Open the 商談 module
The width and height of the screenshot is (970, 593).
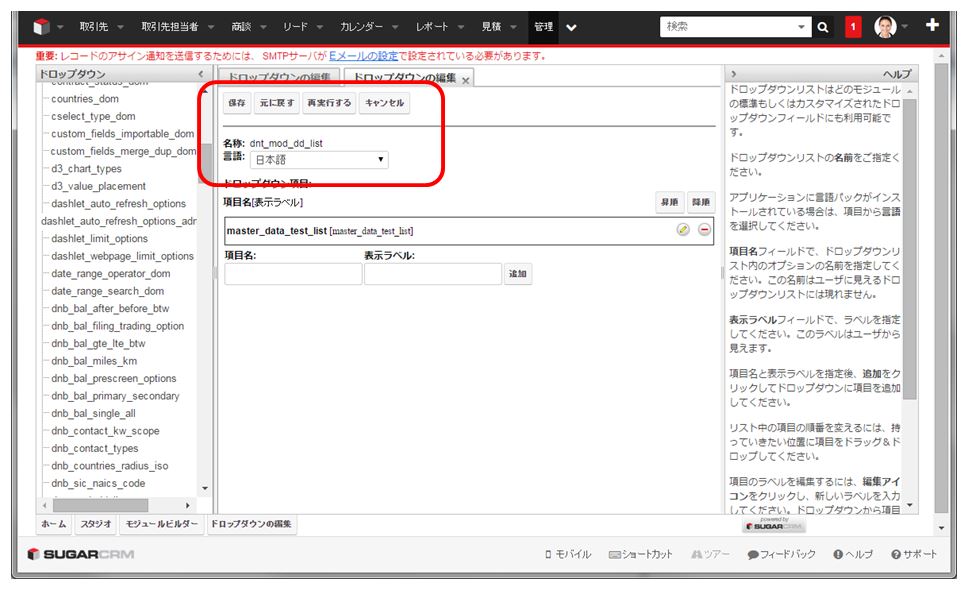[x=241, y=27]
